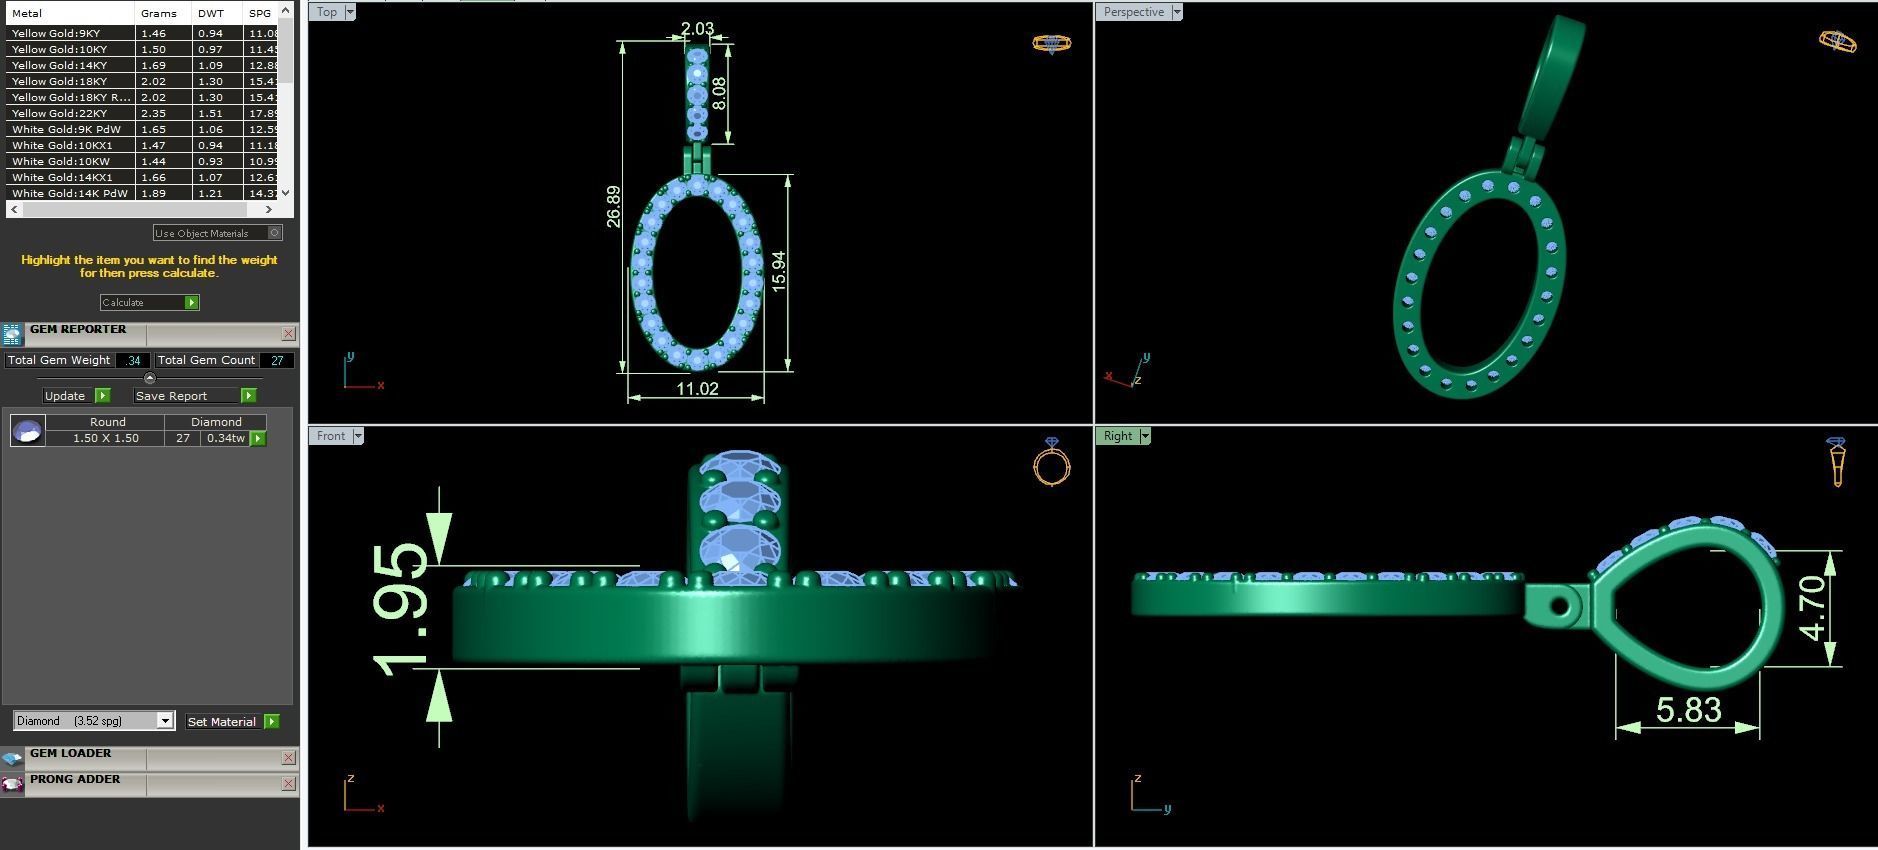Click the Grams column header
The height and width of the screenshot is (850, 1878).
click(x=164, y=13)
